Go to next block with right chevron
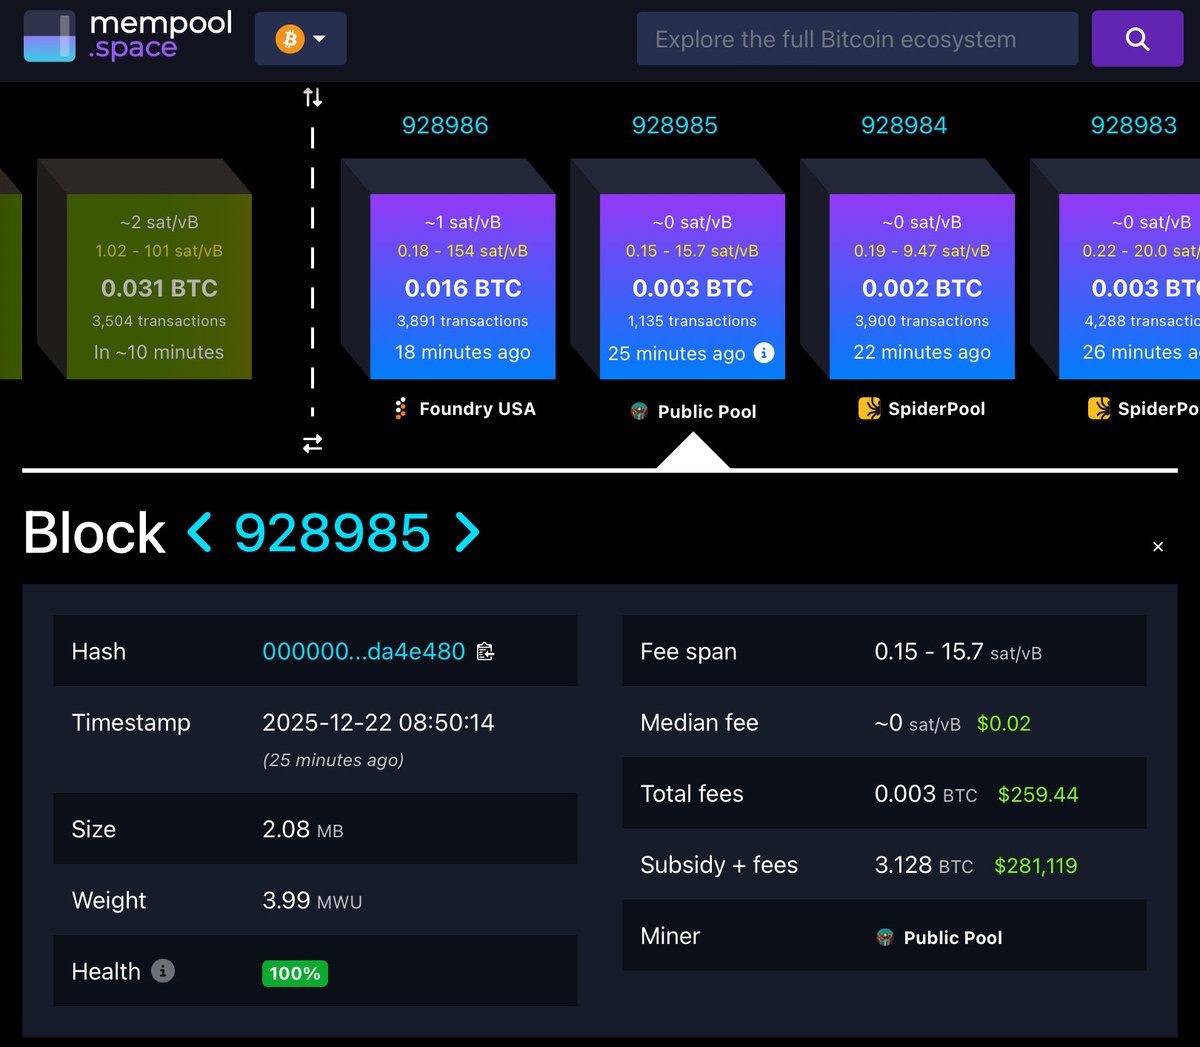 pyautogui.click(x=467, y=532)
